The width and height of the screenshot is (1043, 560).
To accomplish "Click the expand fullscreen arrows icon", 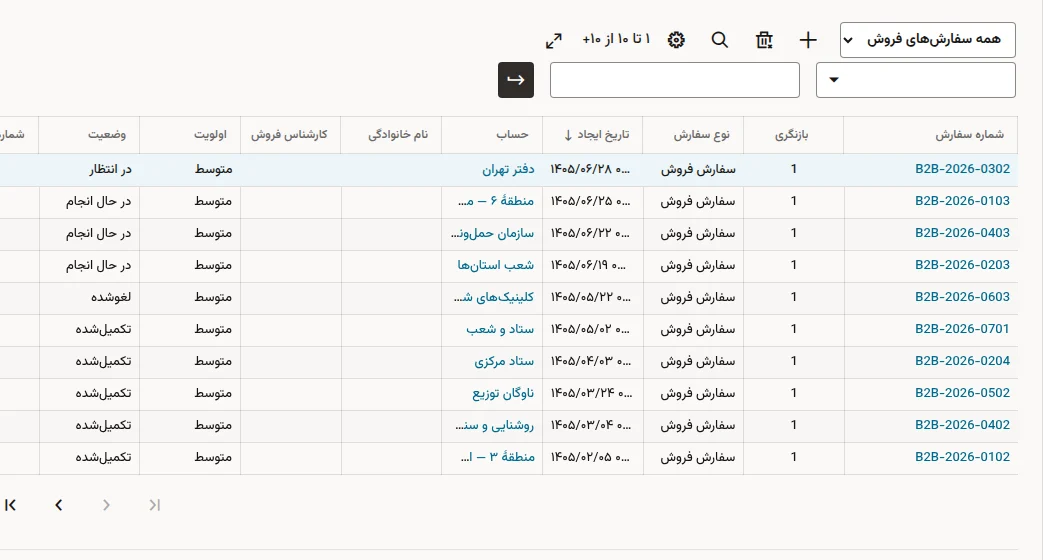I will [553, 41].
